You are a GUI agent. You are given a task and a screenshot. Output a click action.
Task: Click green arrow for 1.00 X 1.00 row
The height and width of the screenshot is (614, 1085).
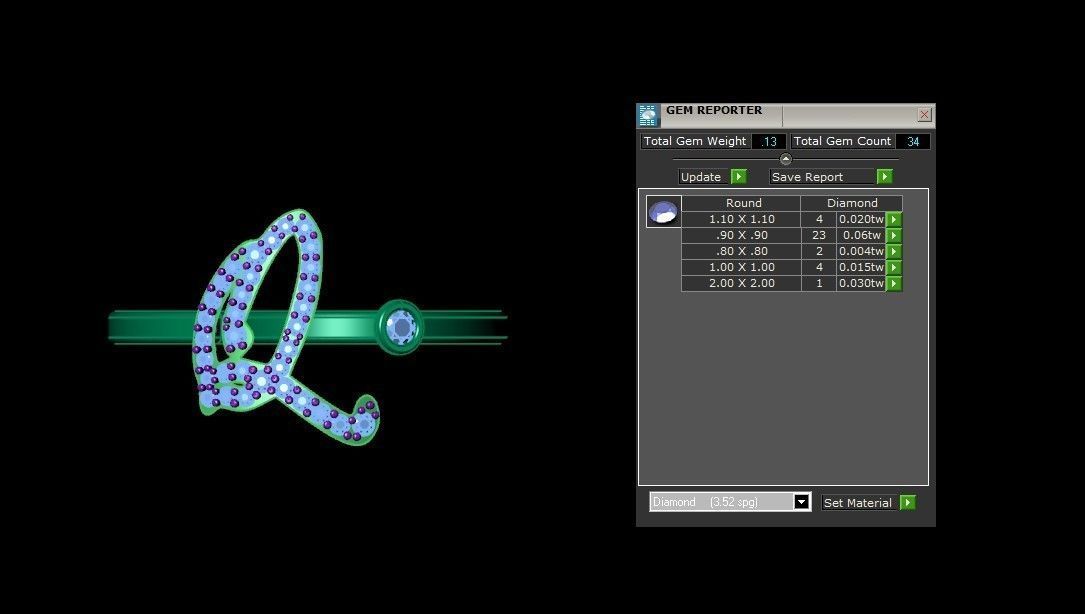coord(894,267)
